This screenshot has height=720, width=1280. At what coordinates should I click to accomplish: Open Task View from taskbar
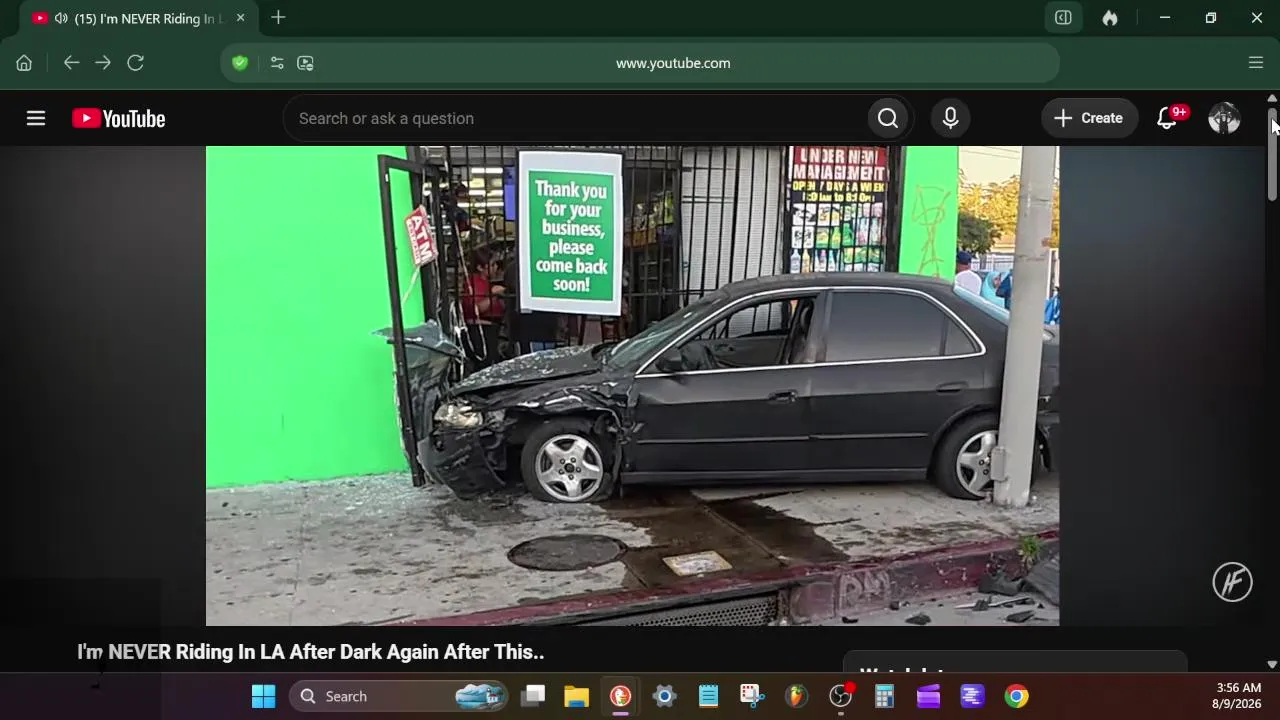pos(533,696)
